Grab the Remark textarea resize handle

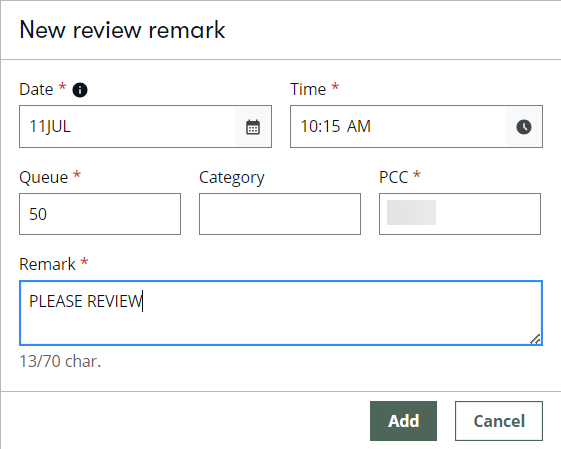[535, 339]
